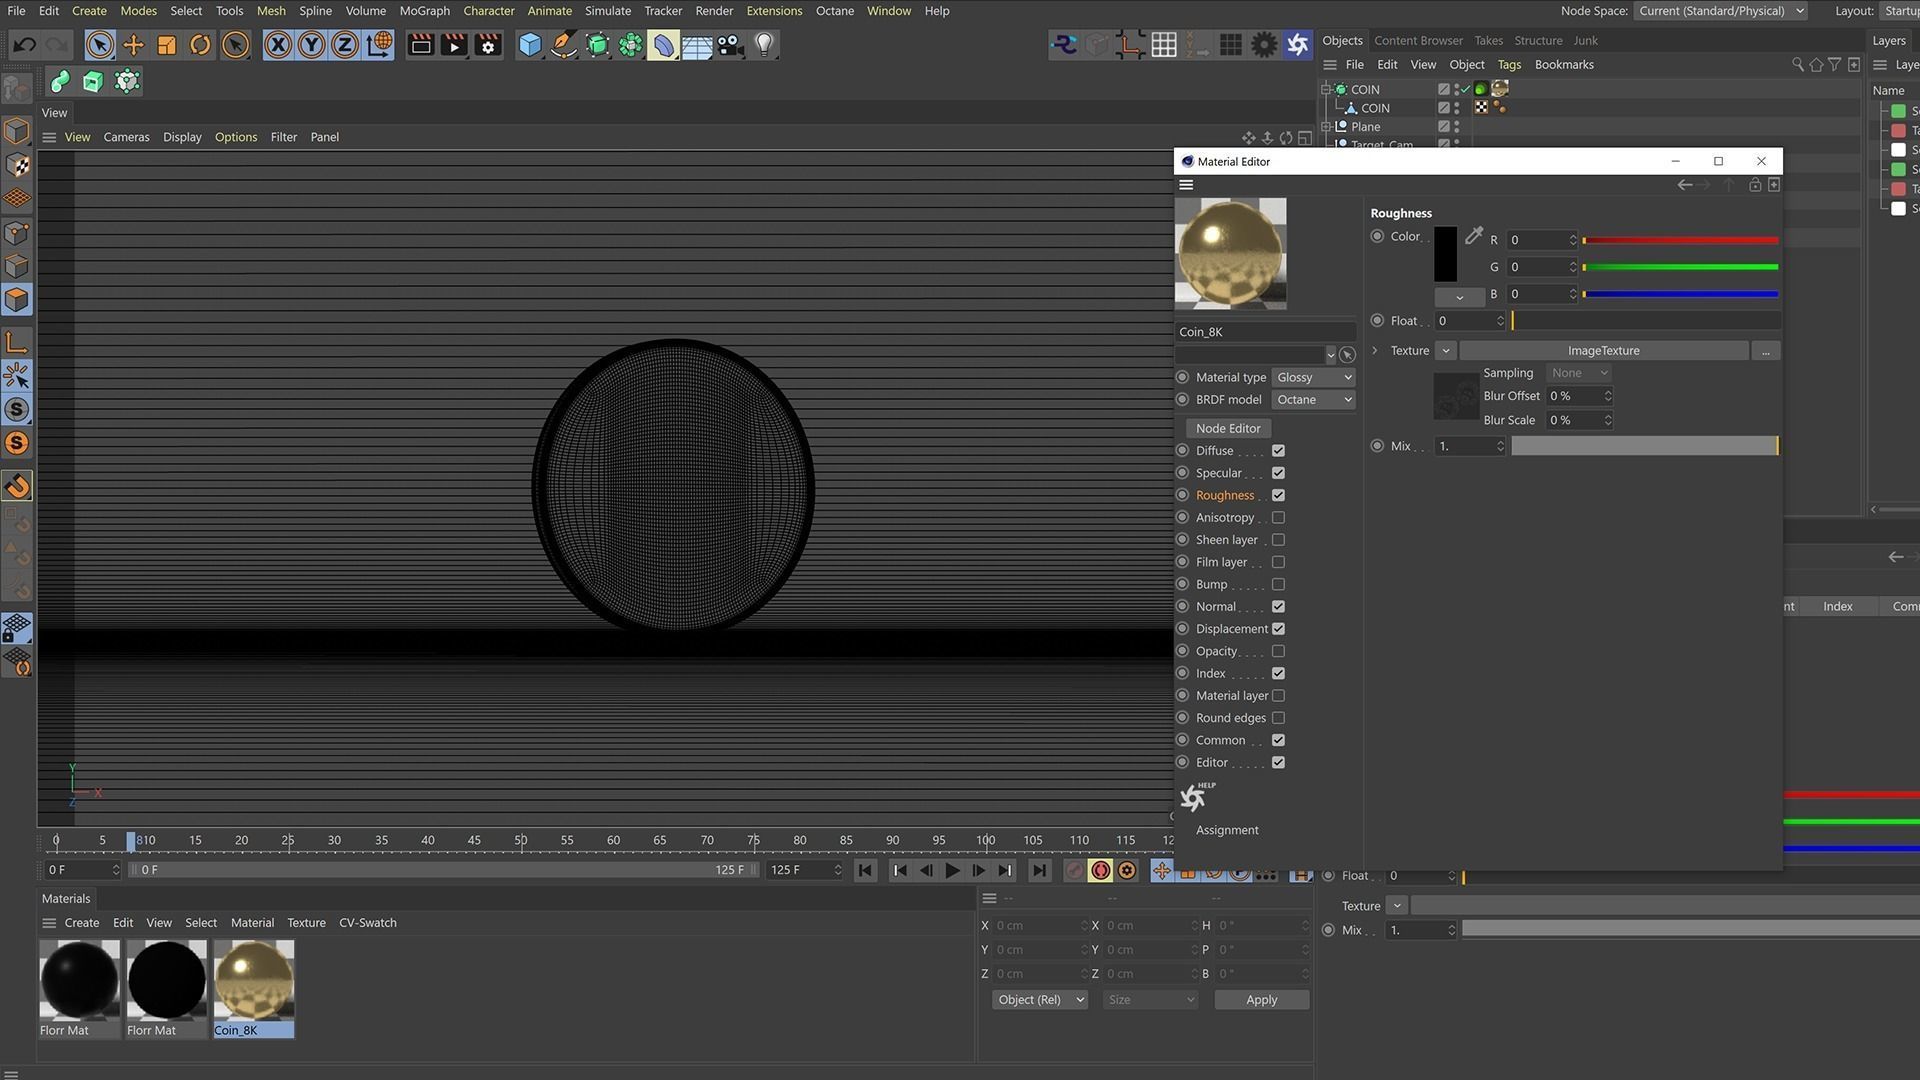Open the BRDF model dropdown
This screenshot has width=1920, height=1080.
(1313, 400)
